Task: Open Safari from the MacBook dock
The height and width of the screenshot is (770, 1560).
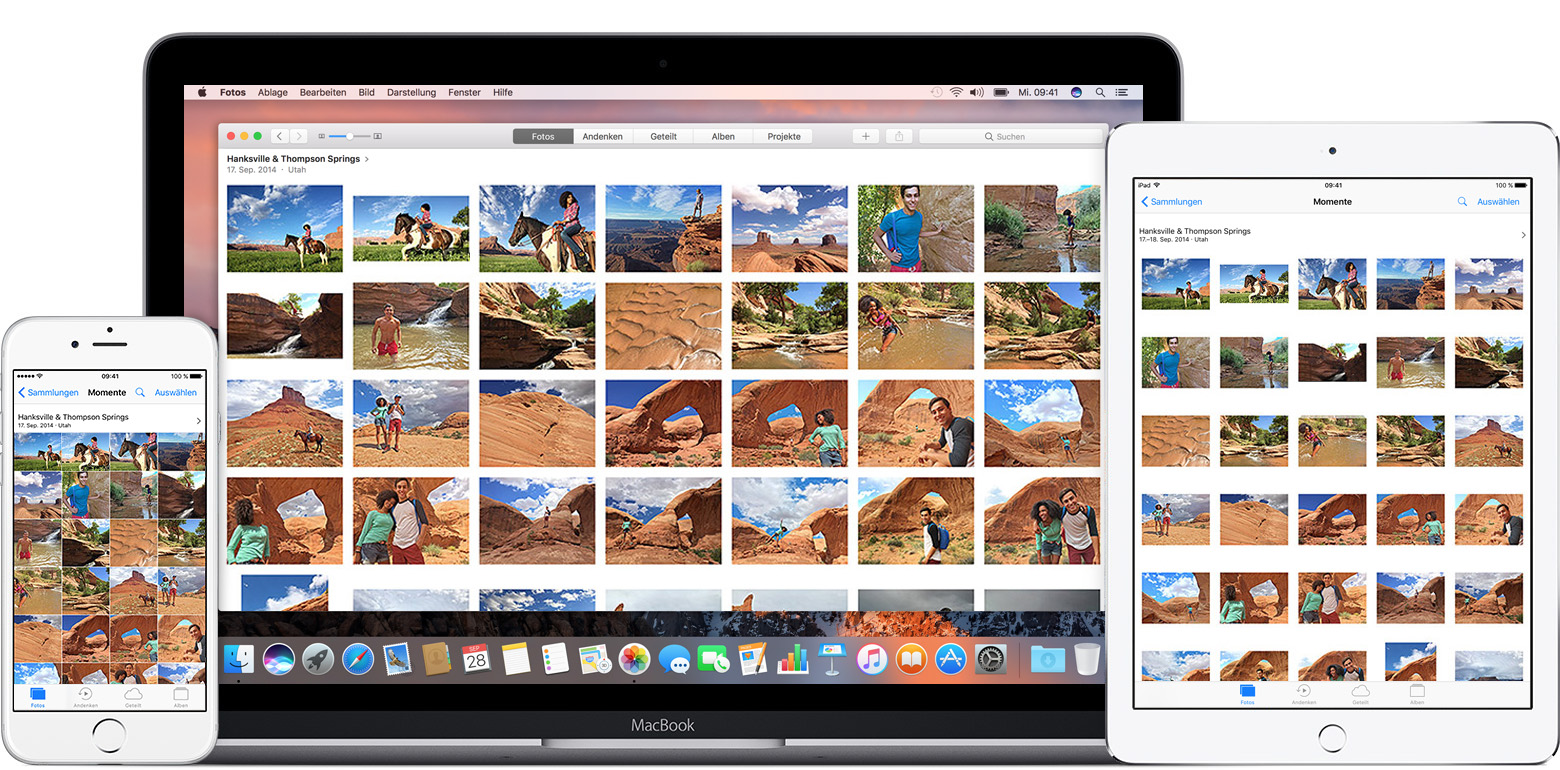Action: pos(357,659)
